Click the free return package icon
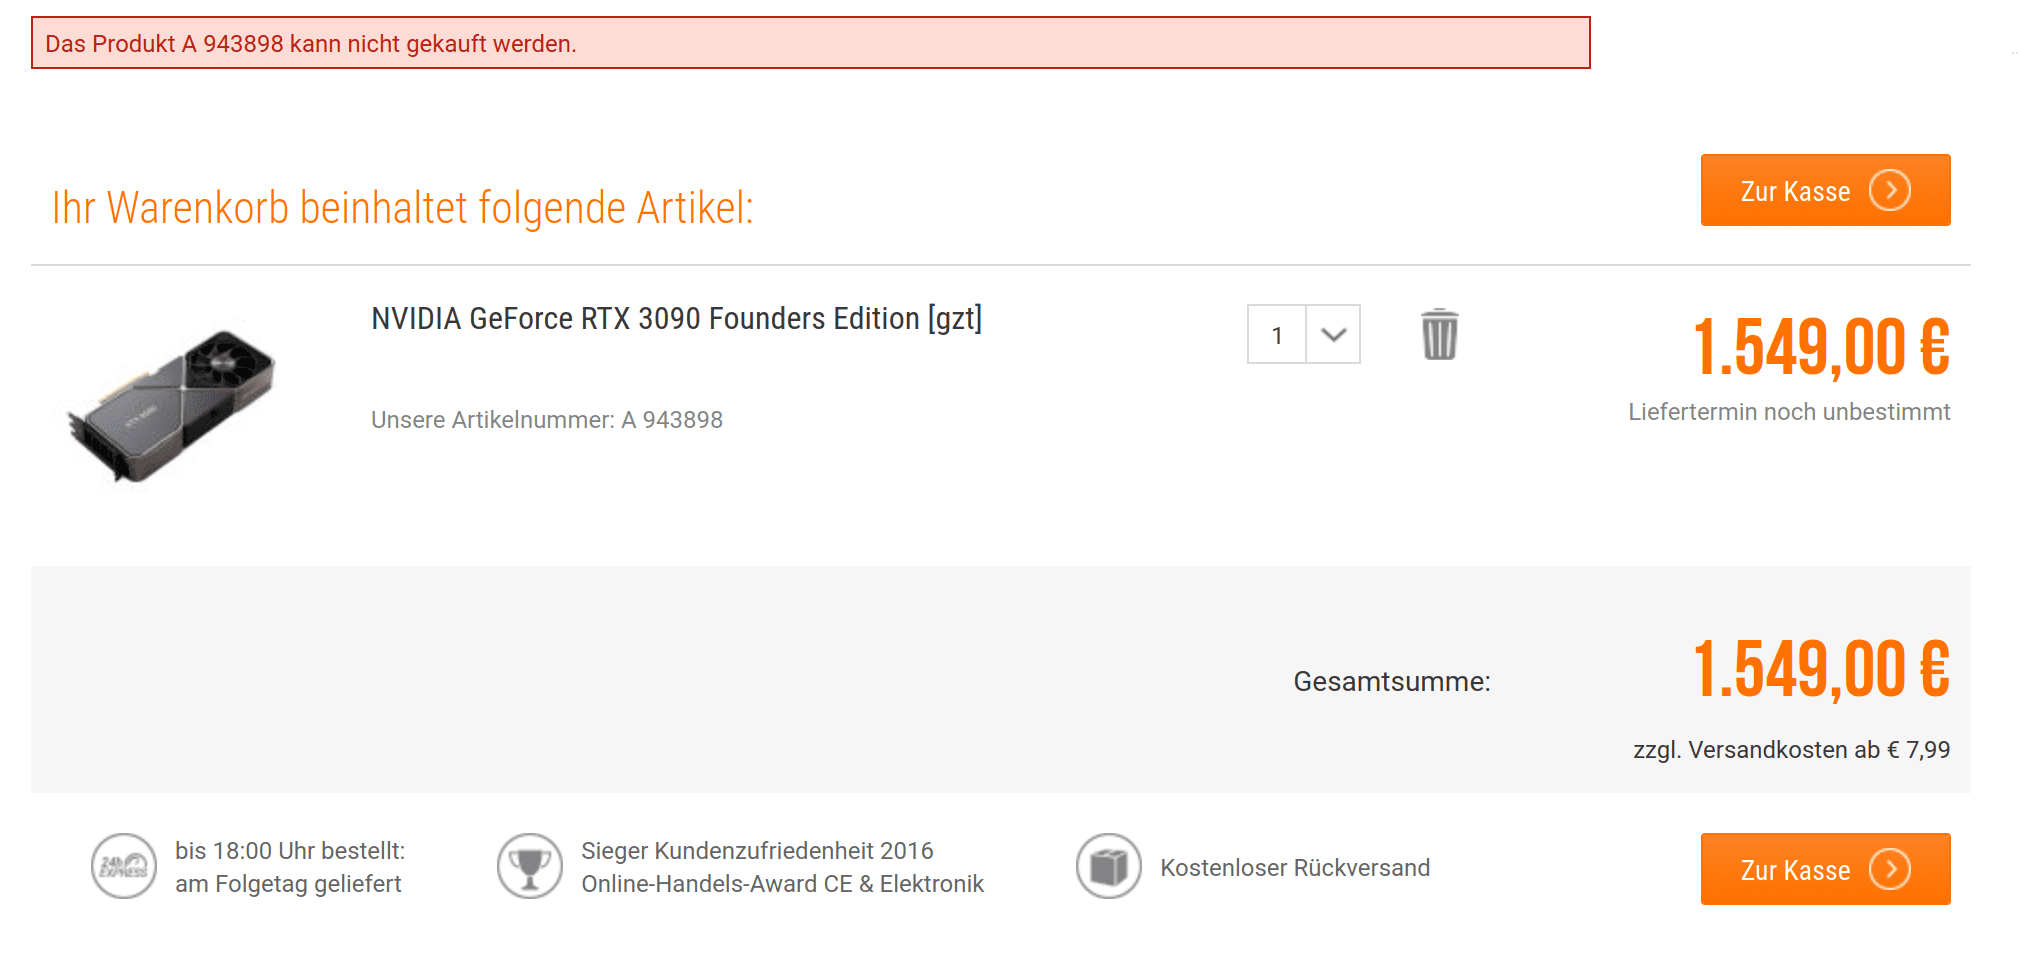 1109,866
